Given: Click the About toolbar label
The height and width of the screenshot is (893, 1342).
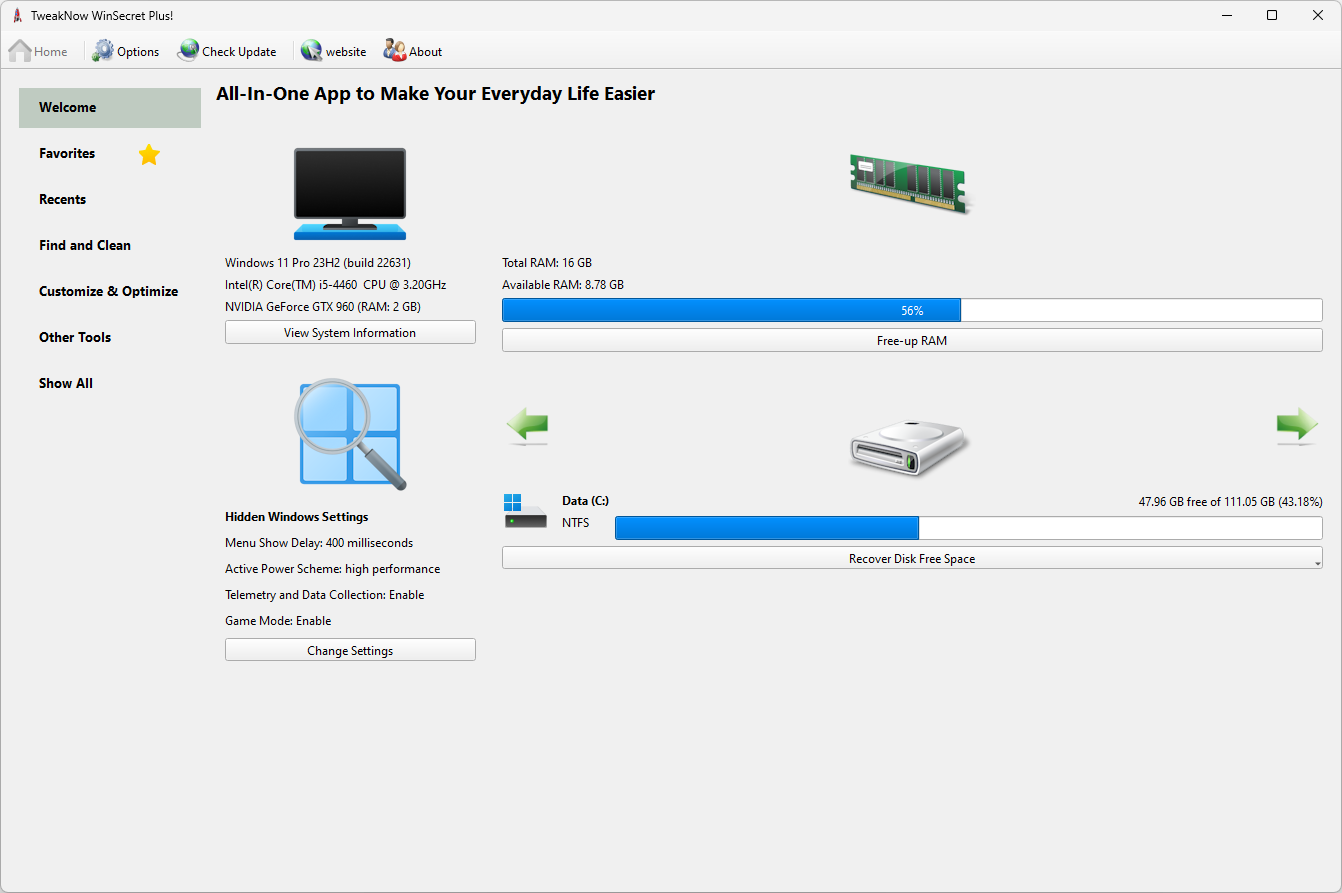Looking at the screenshot, I should click(425, 52).
